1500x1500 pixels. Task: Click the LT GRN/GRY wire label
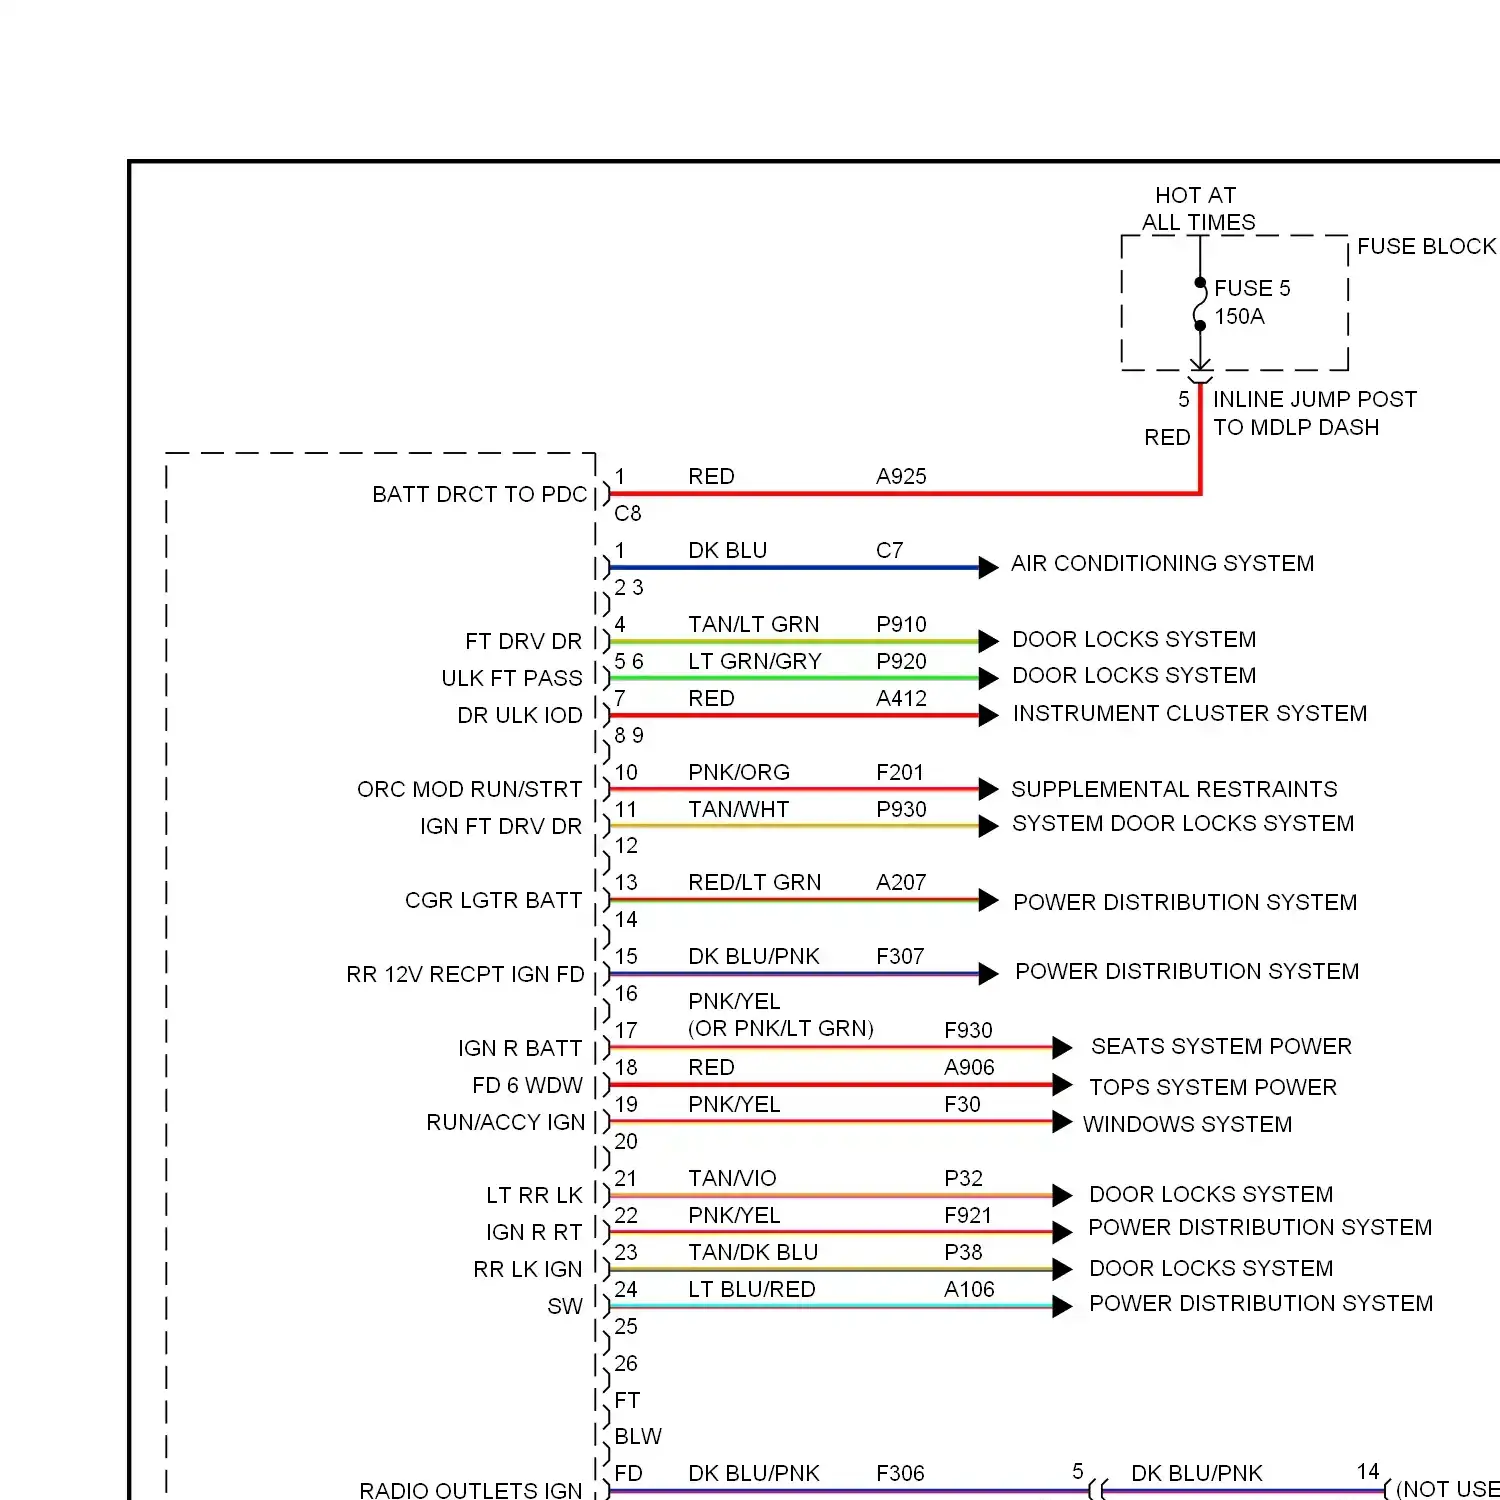(754, 661)
